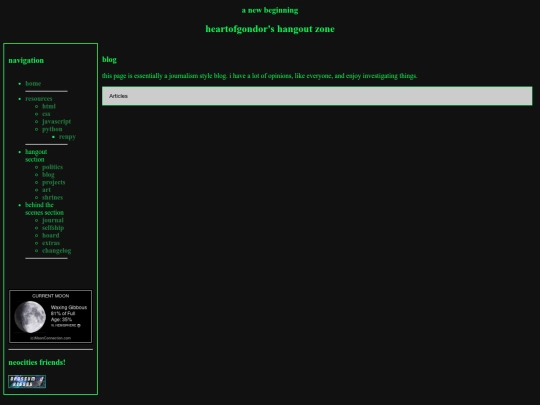The height and width of the screenshot is (405, 540).
Task: Expand the Articles collapsible bar
Action: pos(317,96)
